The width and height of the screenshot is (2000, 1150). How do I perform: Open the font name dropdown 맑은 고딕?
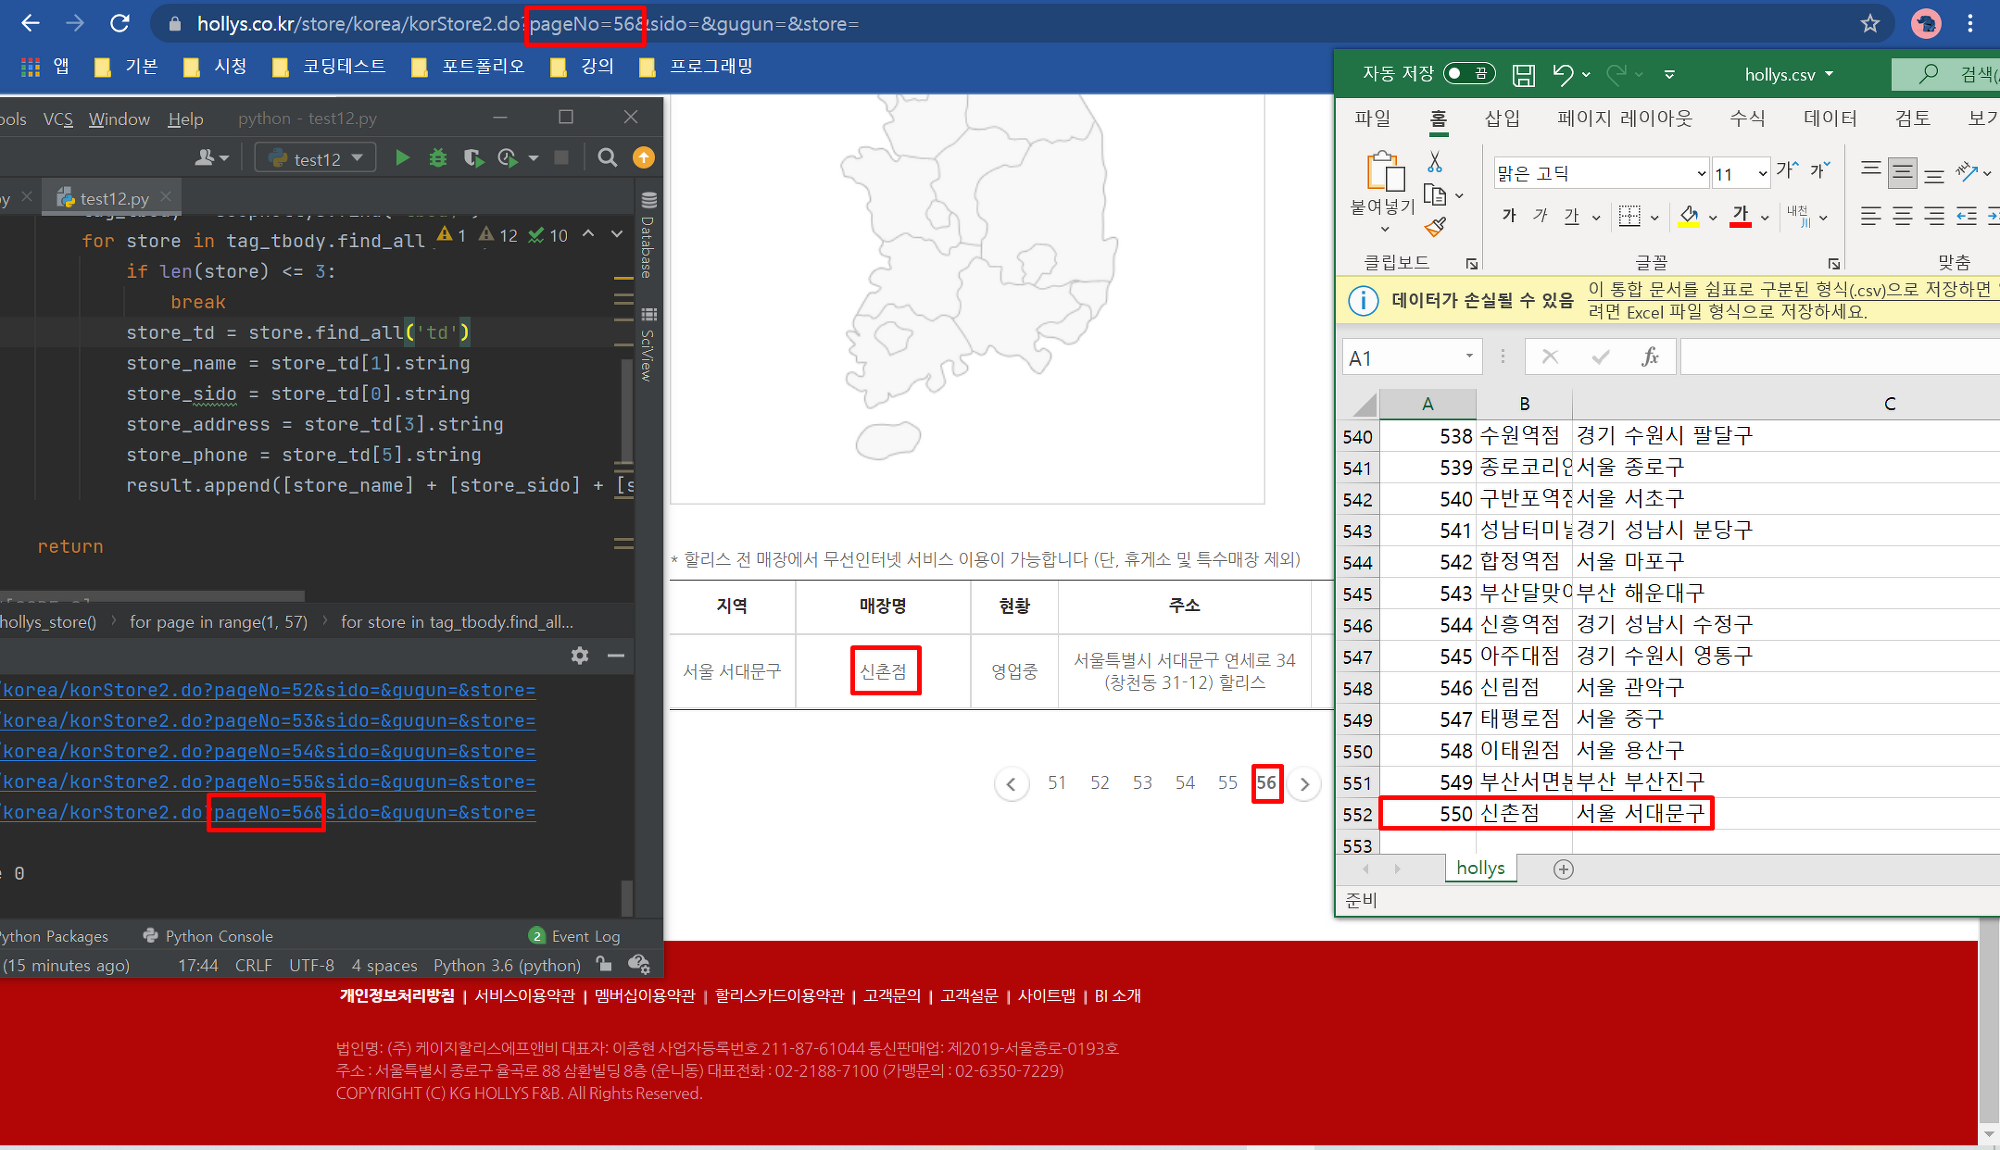pyautogui.click(x=1701, y=174)
